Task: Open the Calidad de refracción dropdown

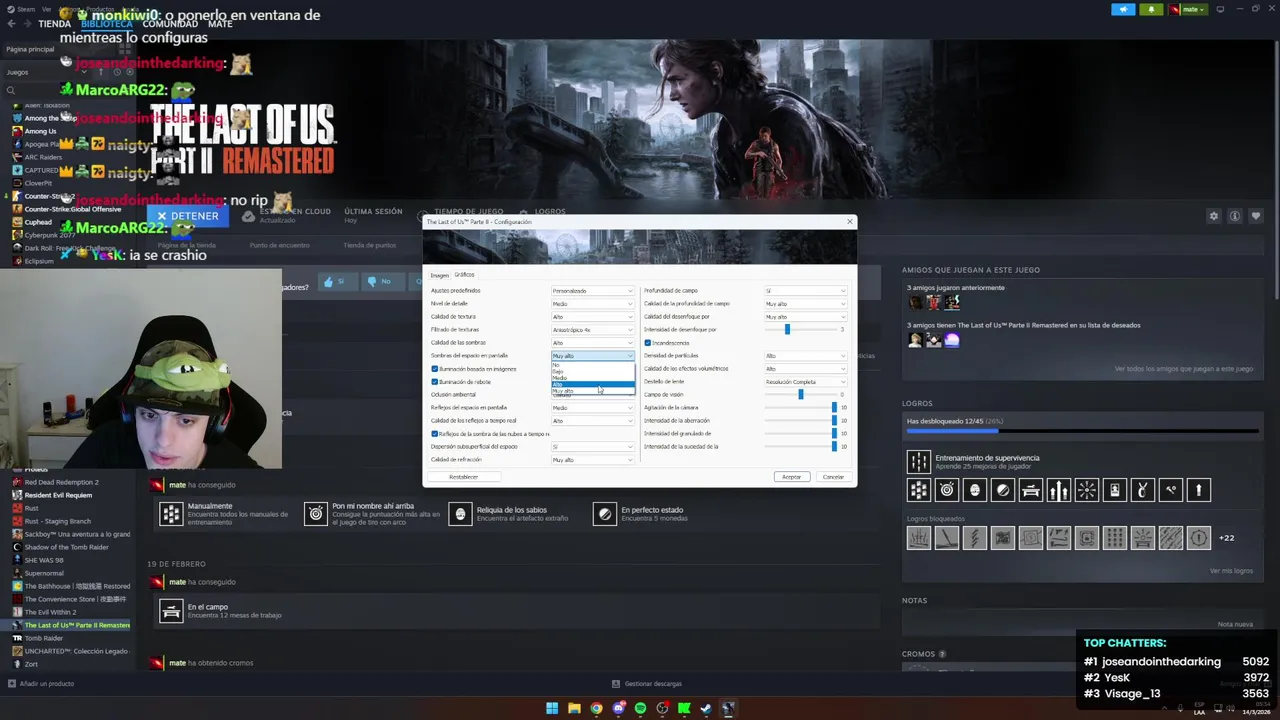Action: click(593, 460)
